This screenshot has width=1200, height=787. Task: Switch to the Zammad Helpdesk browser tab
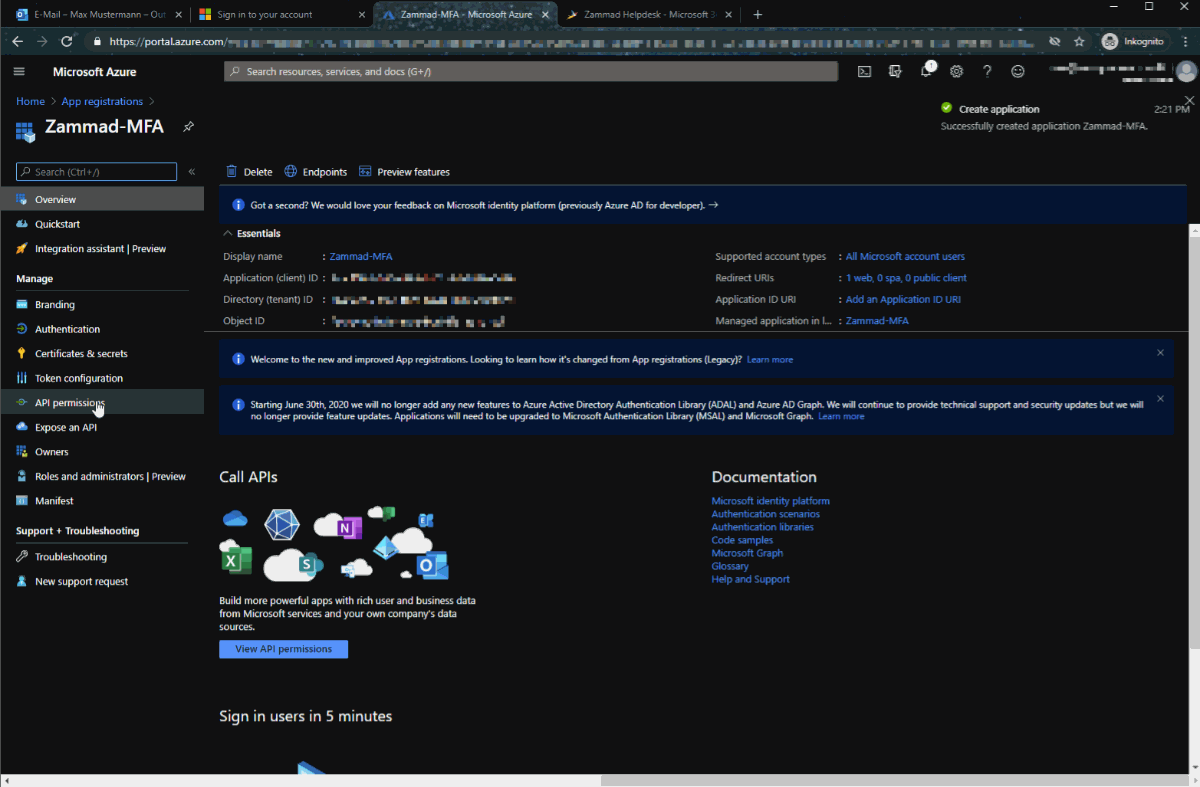pyautogui.click(x=650, y=14)
